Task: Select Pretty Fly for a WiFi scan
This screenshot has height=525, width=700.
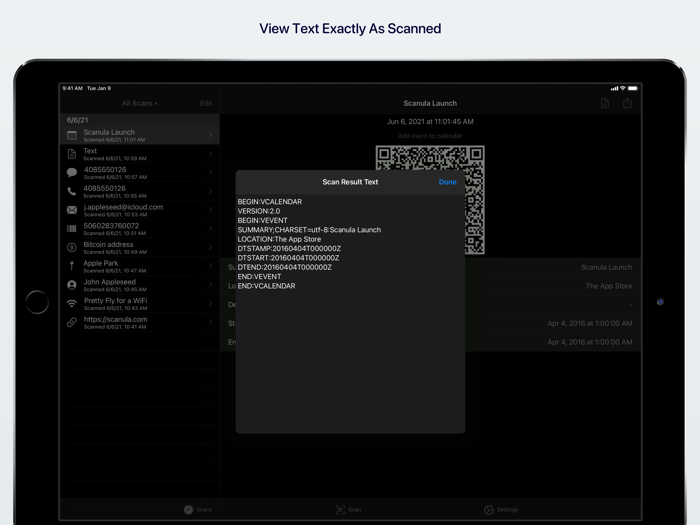Action: click(x=139, y=304)
